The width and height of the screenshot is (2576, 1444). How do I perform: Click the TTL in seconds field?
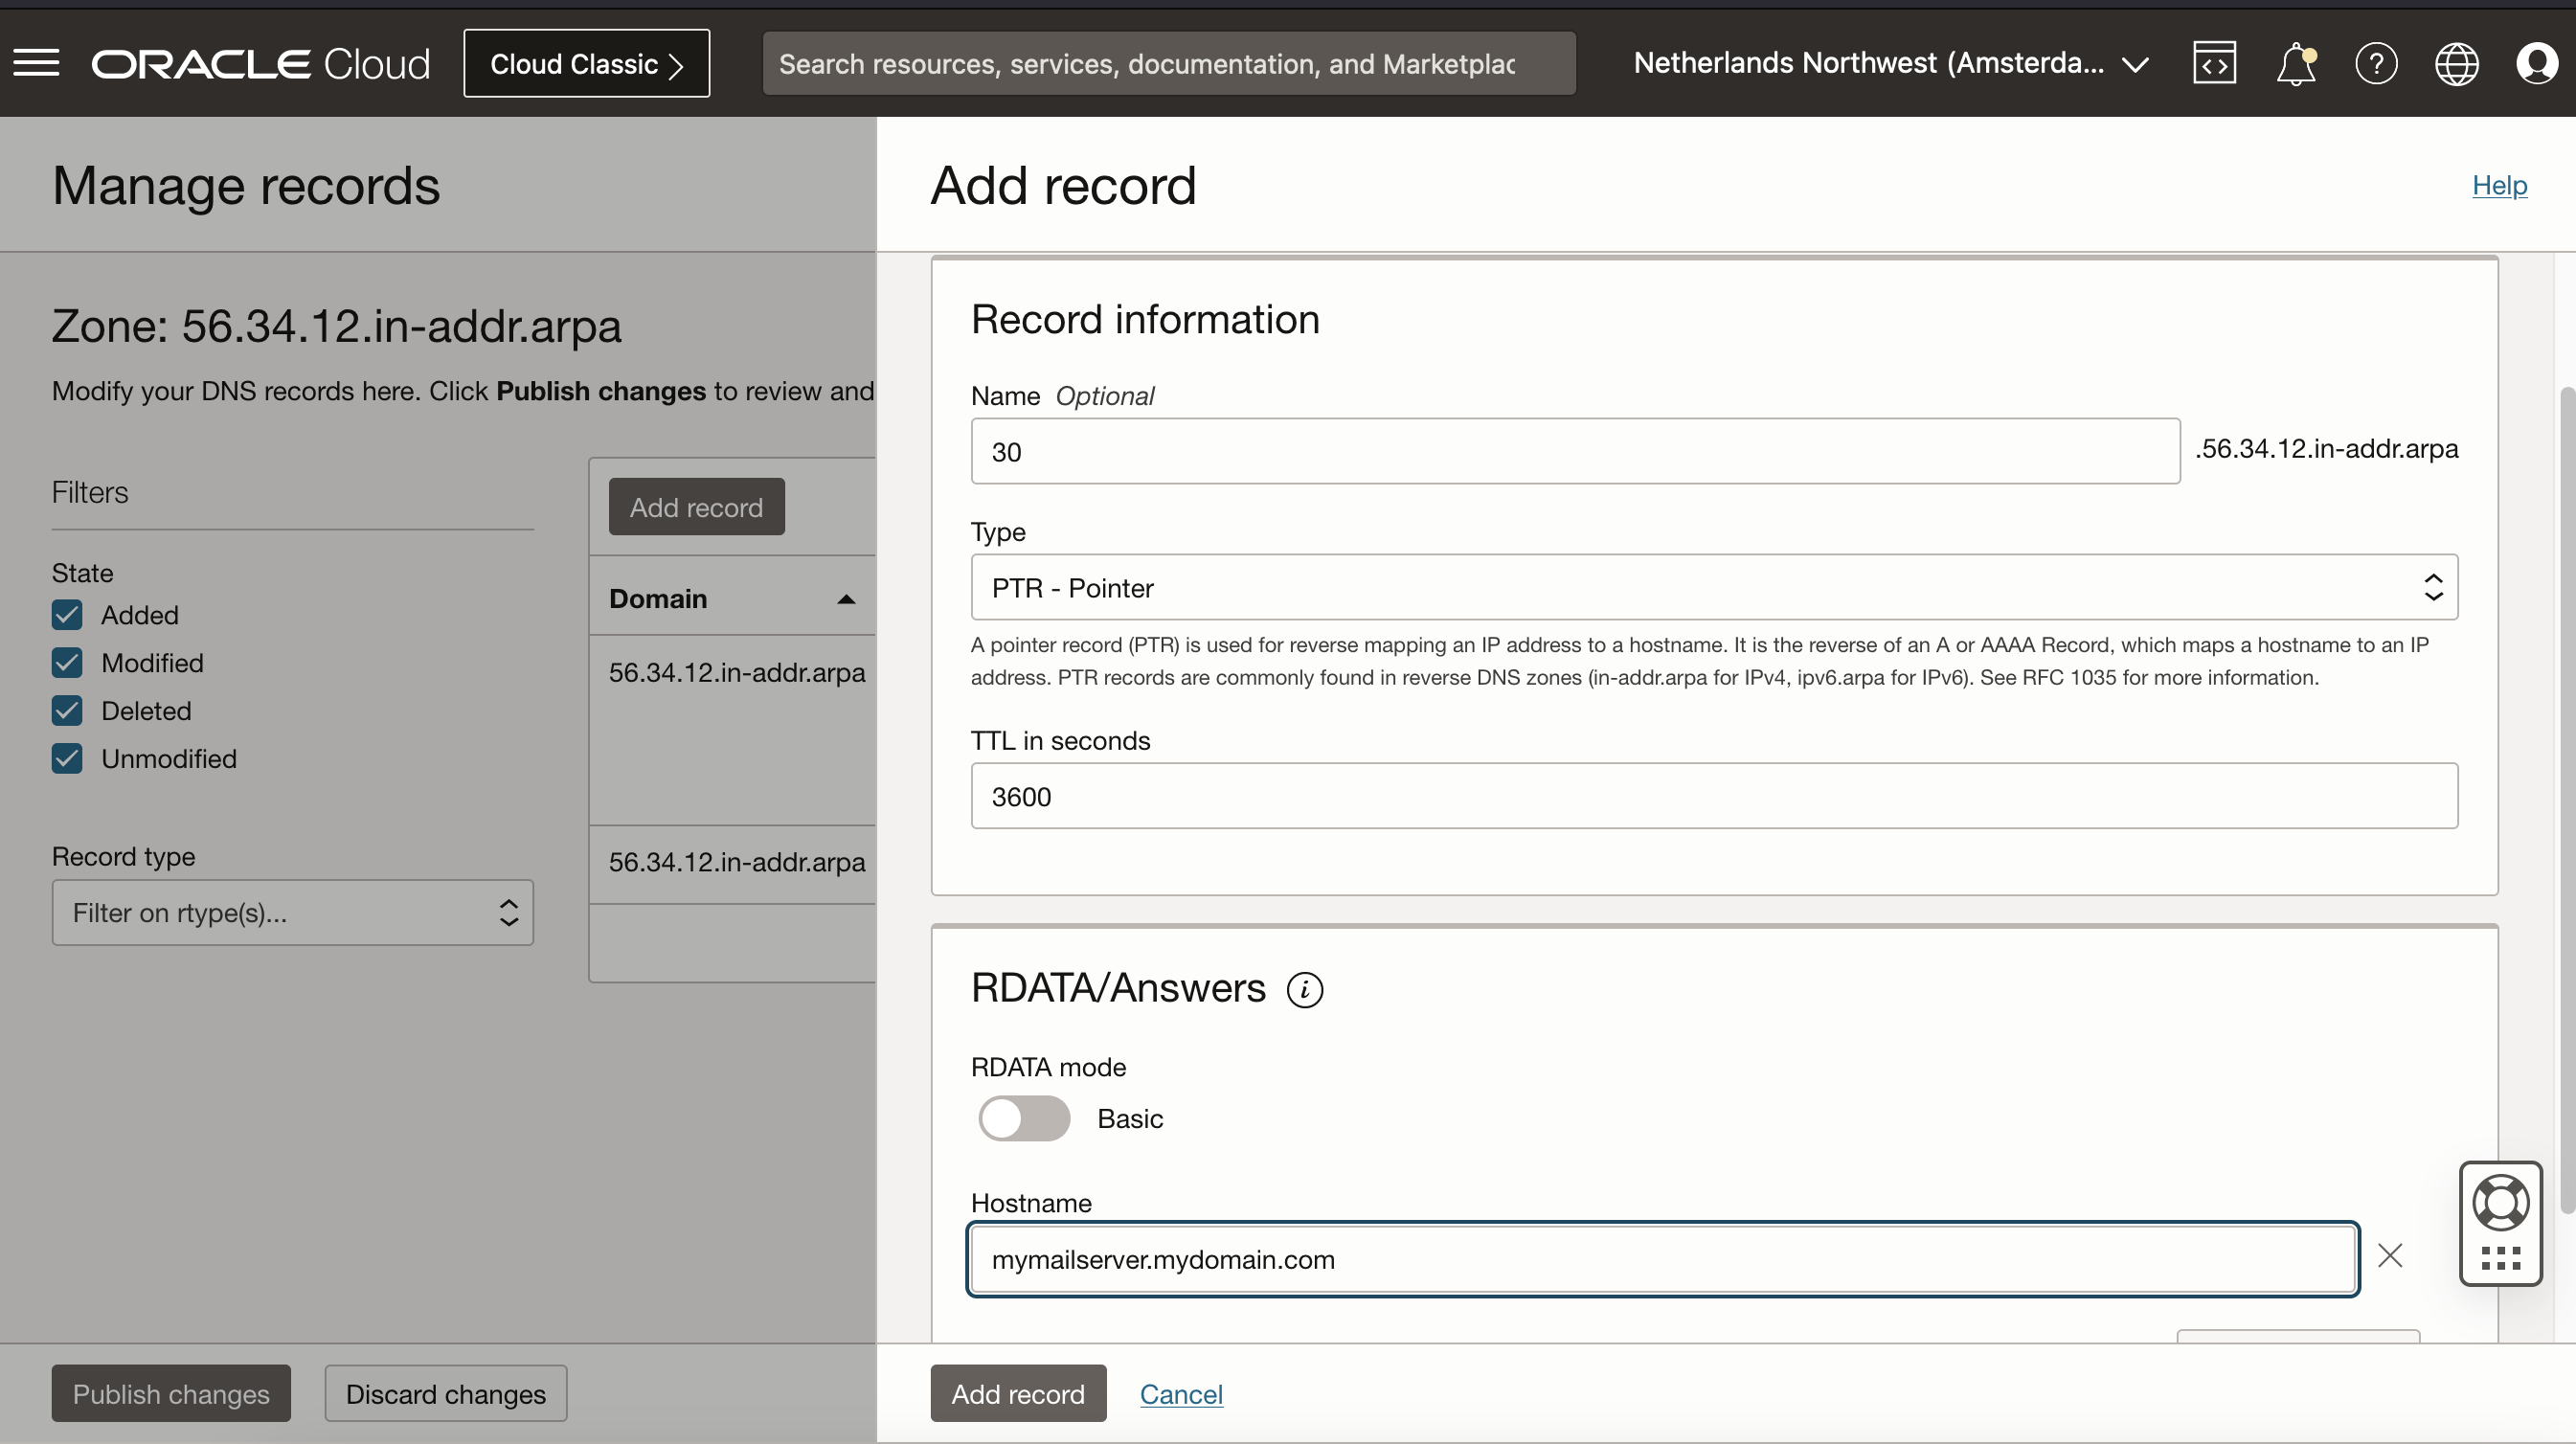click(1714, 797)
